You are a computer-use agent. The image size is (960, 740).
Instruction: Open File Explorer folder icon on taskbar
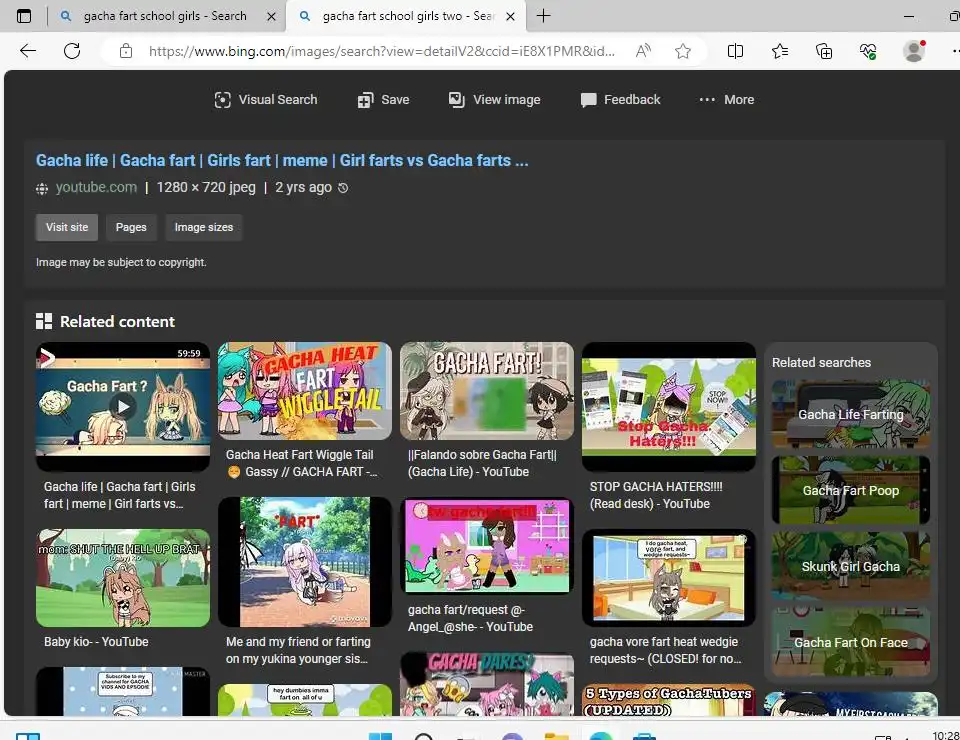tap(557, 736)
